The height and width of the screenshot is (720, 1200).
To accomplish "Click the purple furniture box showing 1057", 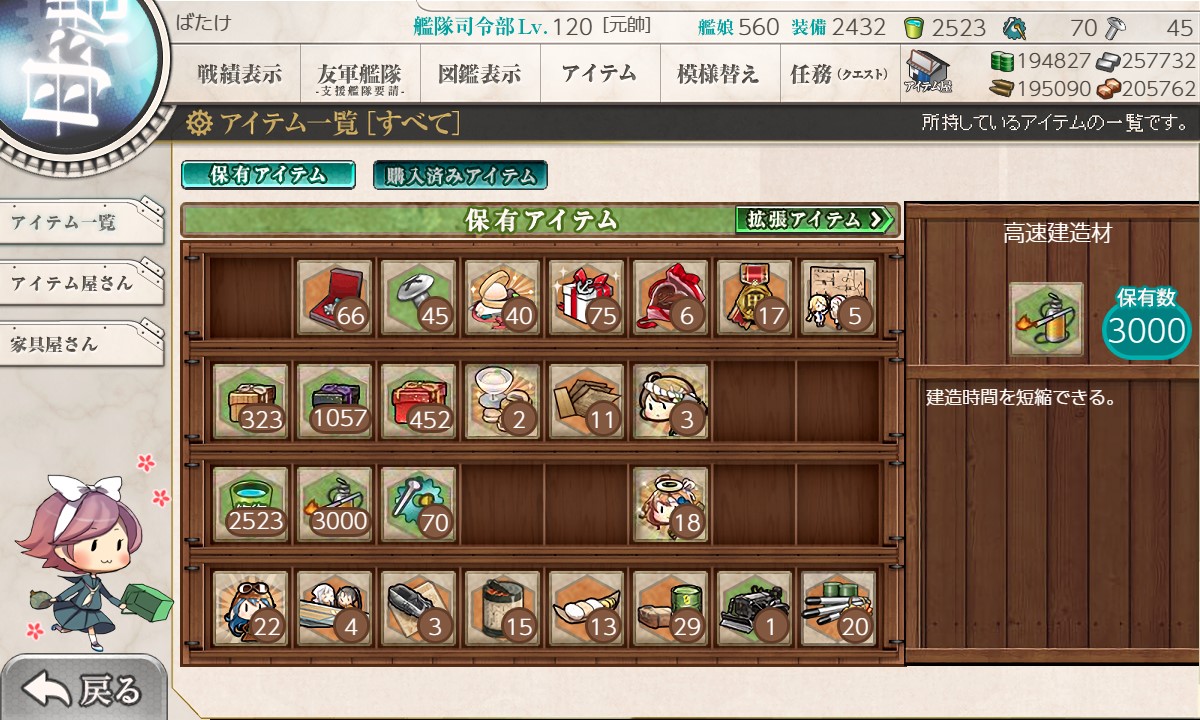I will [x=335, y=400].
